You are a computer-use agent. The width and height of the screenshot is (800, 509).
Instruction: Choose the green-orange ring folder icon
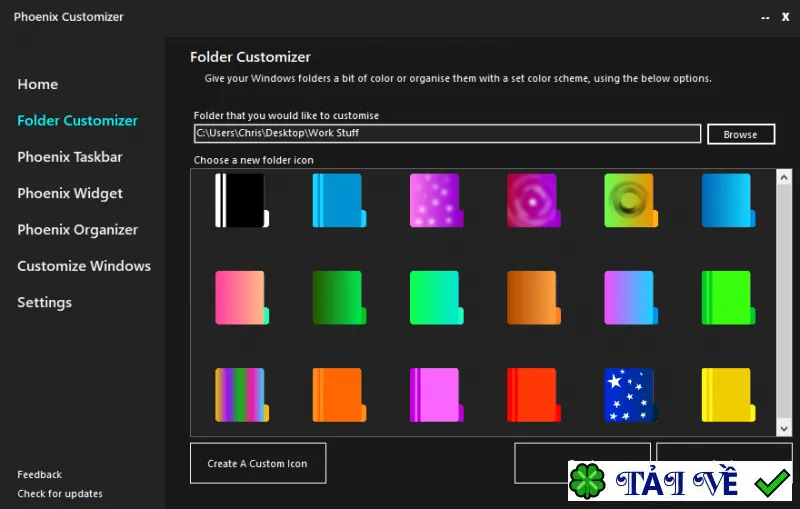click(x=631, y=200)
